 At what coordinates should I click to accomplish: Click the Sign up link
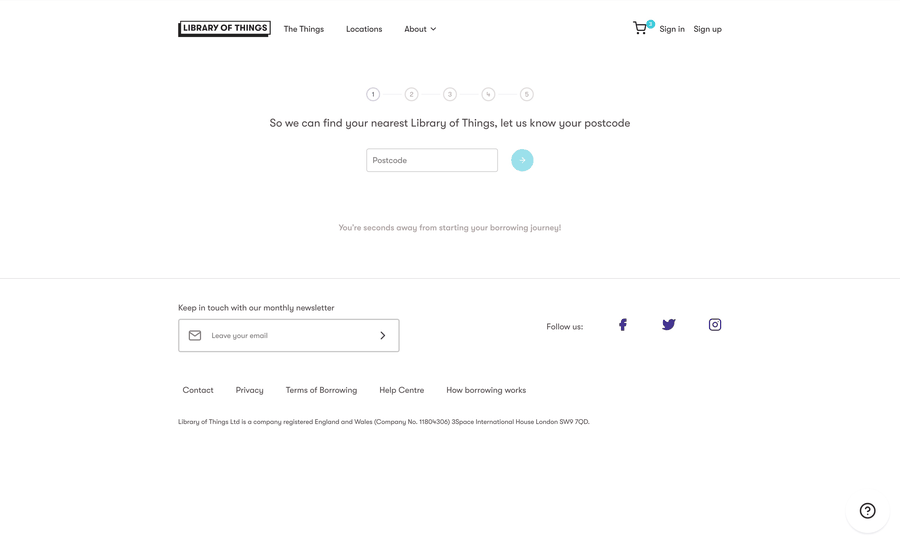pos(707,29)
